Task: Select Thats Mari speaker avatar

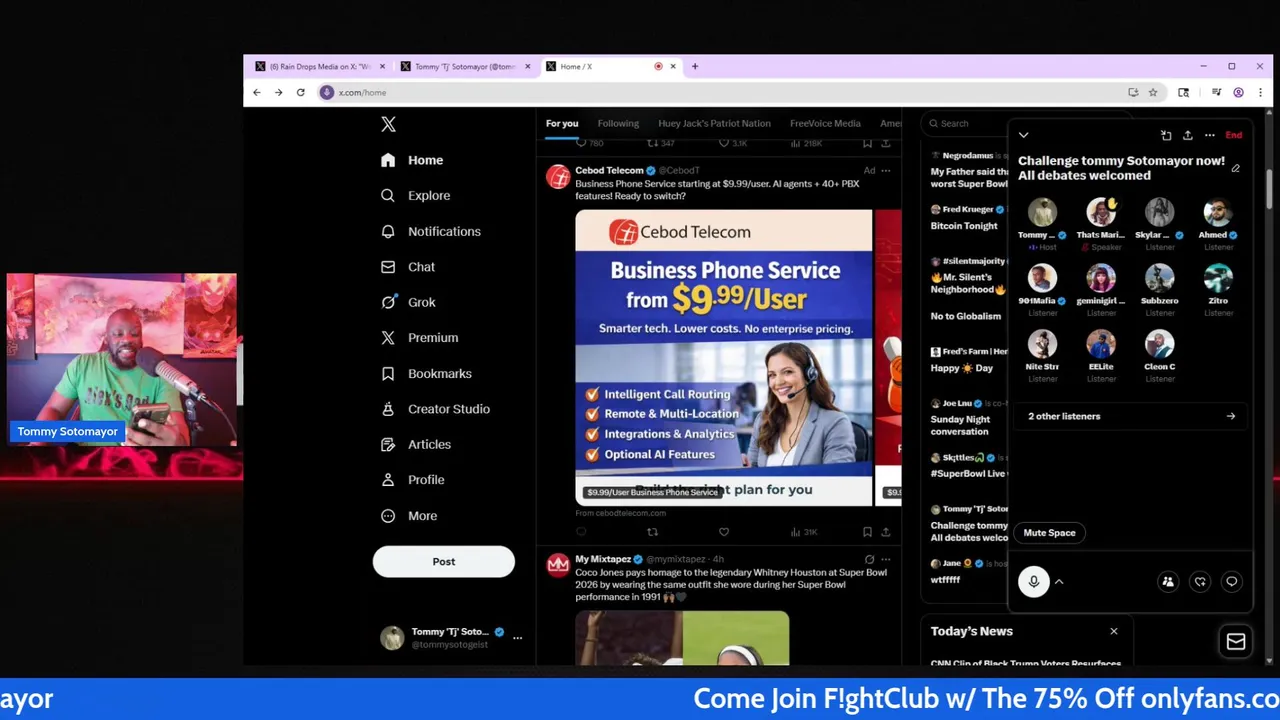Action: (1101, 212)
